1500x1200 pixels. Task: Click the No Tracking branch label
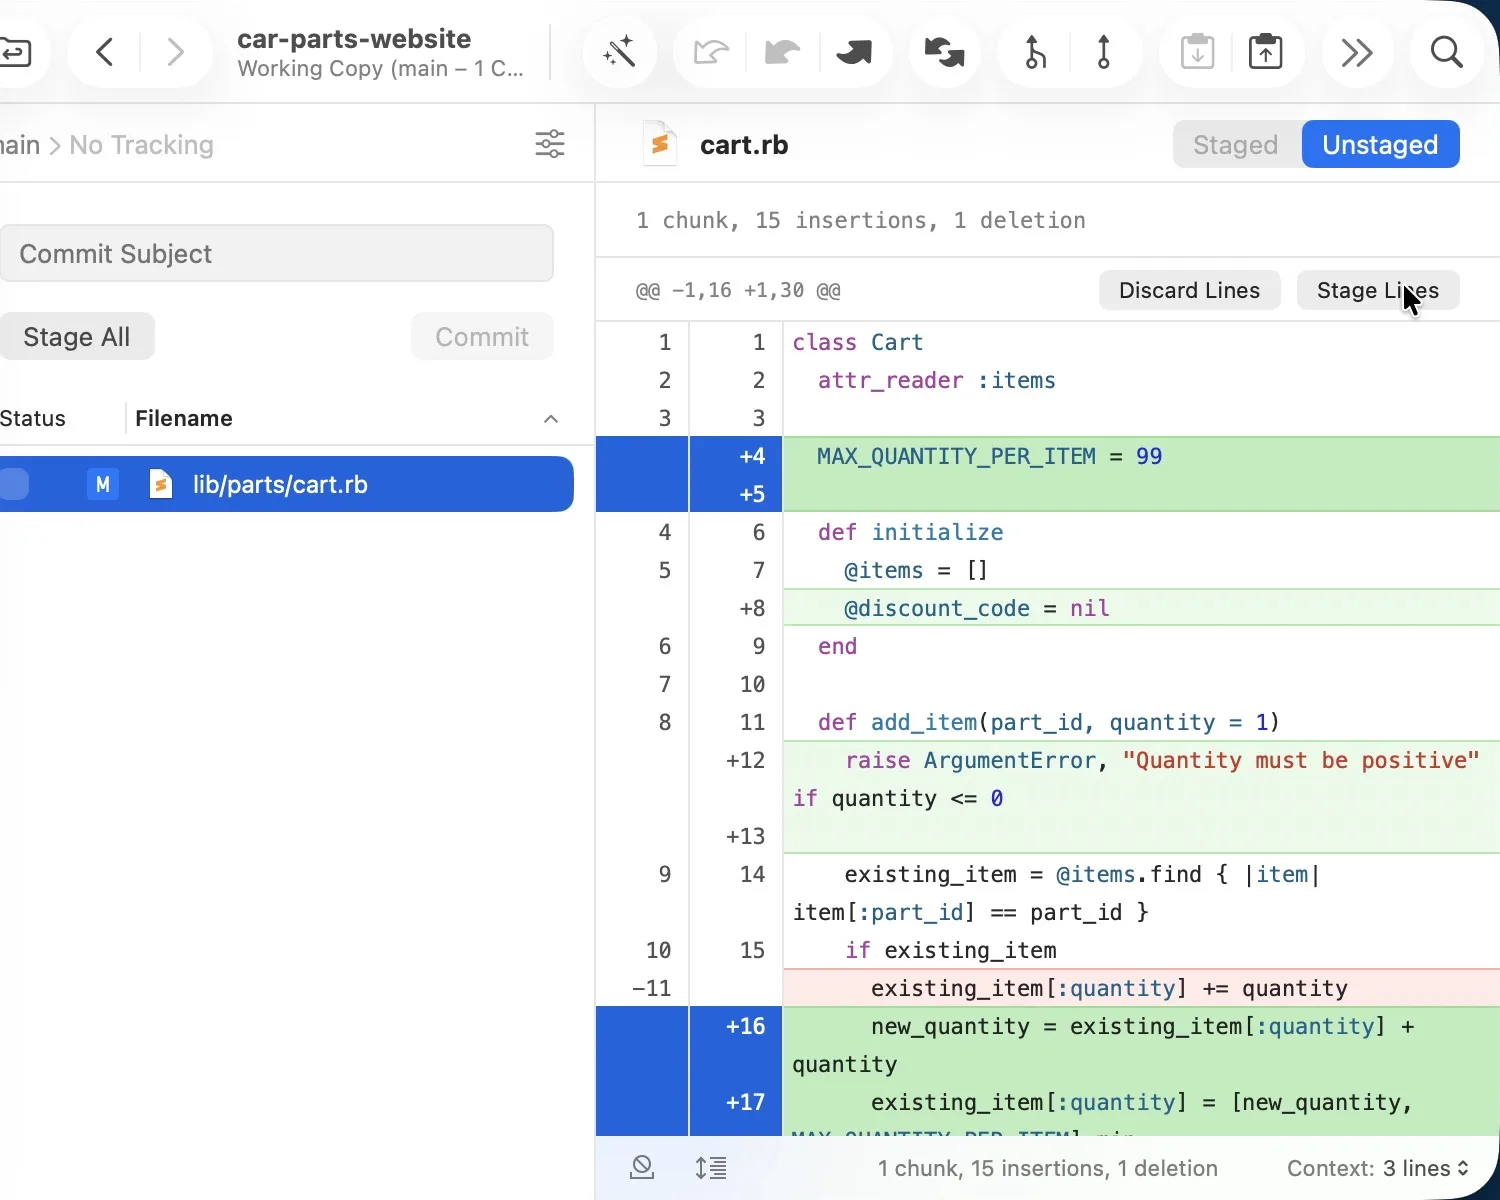click(141, 145)
